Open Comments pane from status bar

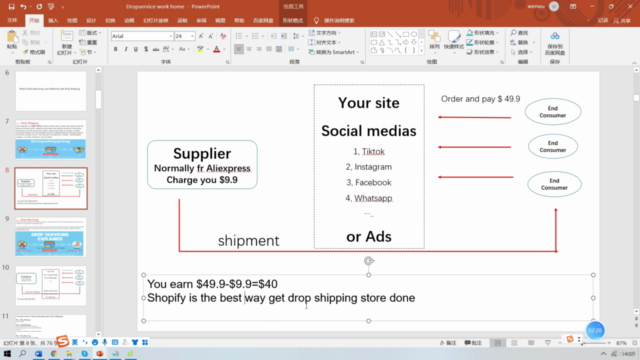[x=473, y=343]
